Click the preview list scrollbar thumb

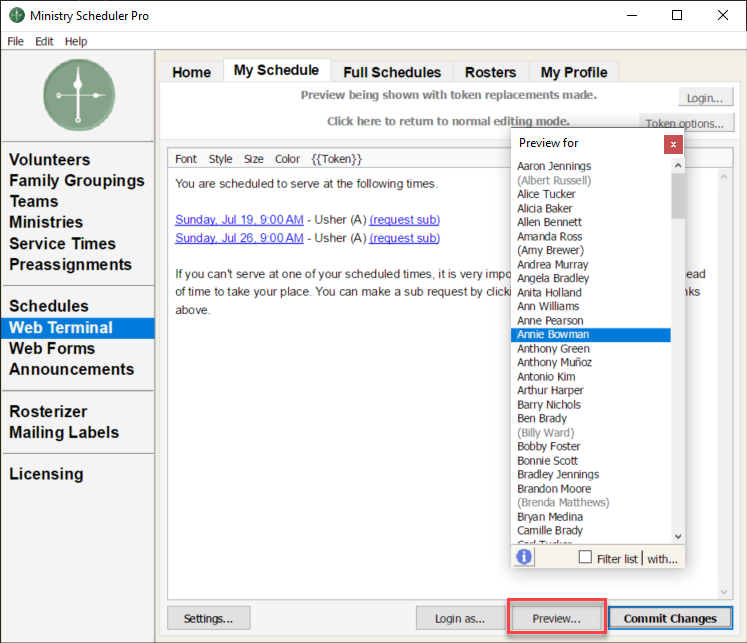click(678, 196)
